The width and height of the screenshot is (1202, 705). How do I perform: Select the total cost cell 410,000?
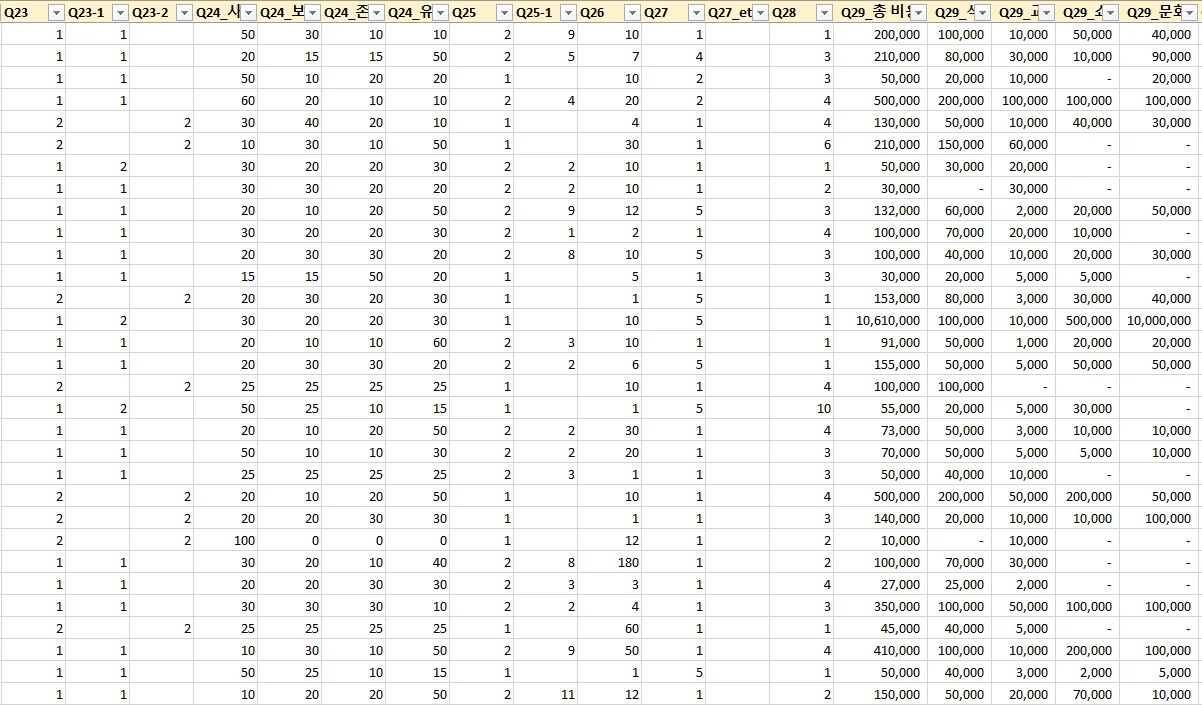click(881, 651)
